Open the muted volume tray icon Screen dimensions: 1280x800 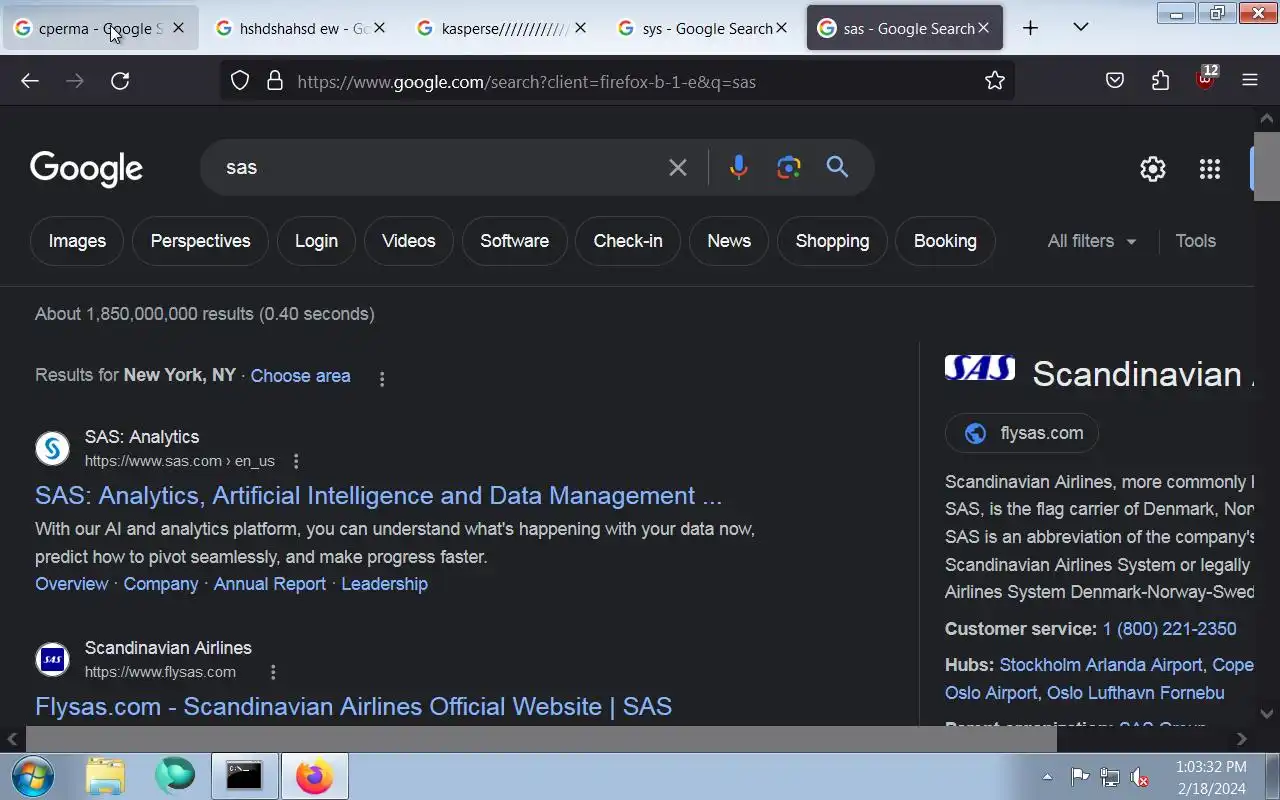point(1139,777)
